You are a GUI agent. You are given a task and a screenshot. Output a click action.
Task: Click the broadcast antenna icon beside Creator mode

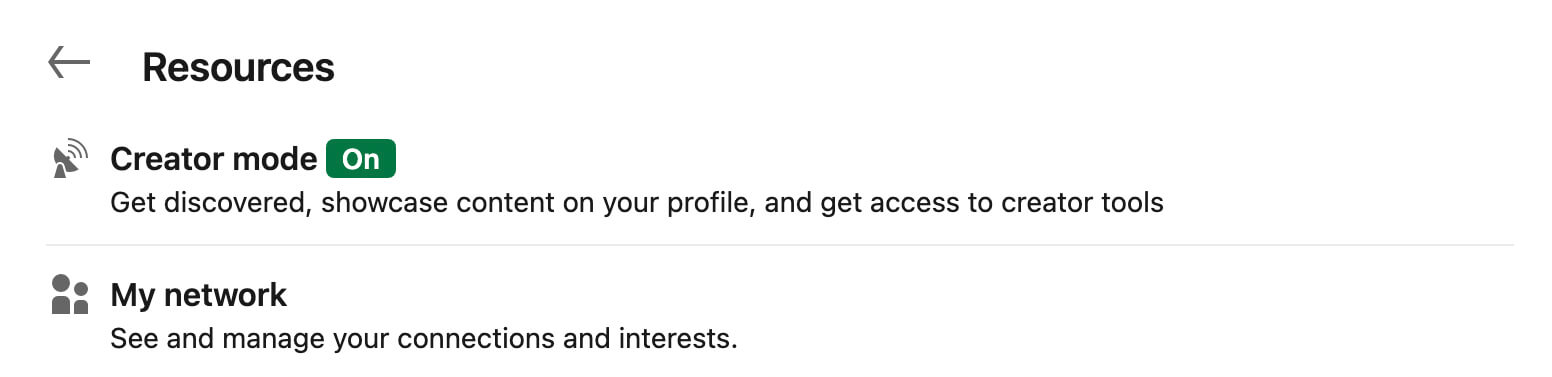pyautogui.click(x=70, y=160)
